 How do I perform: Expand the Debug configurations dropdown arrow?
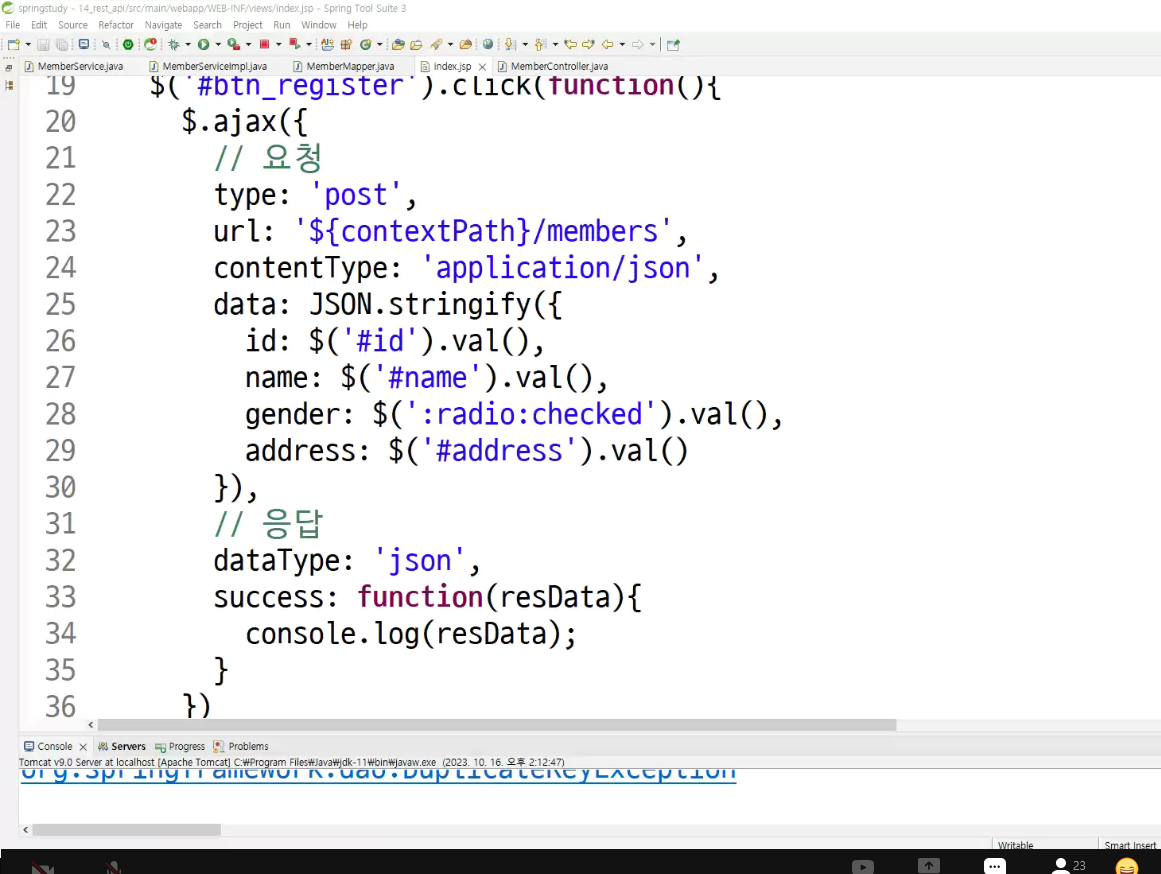(188, 44)
